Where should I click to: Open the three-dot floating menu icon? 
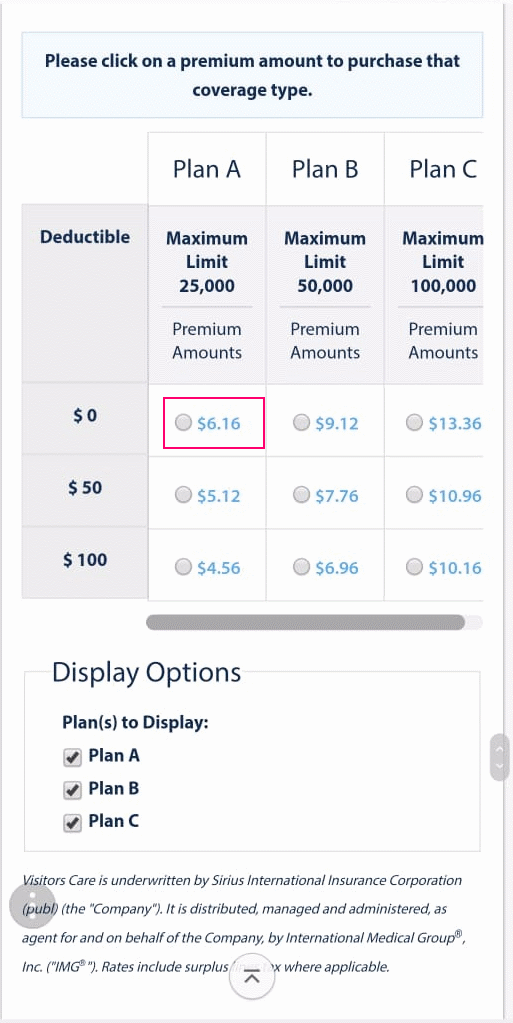[33, 904]
